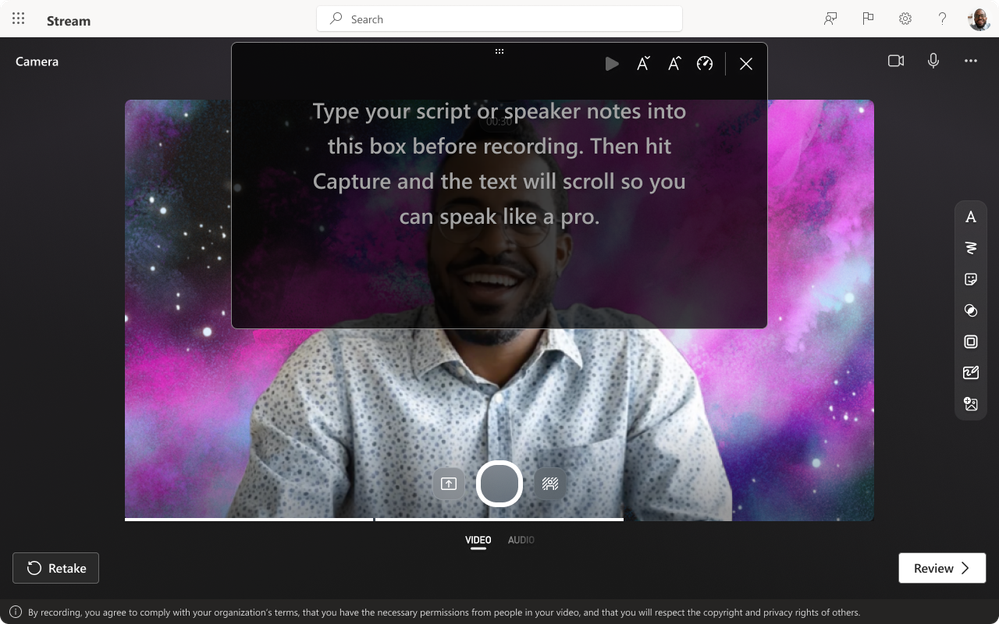Click the Camera label heading
The width and height of the screenshot is (999, 624).
point(37,61)
